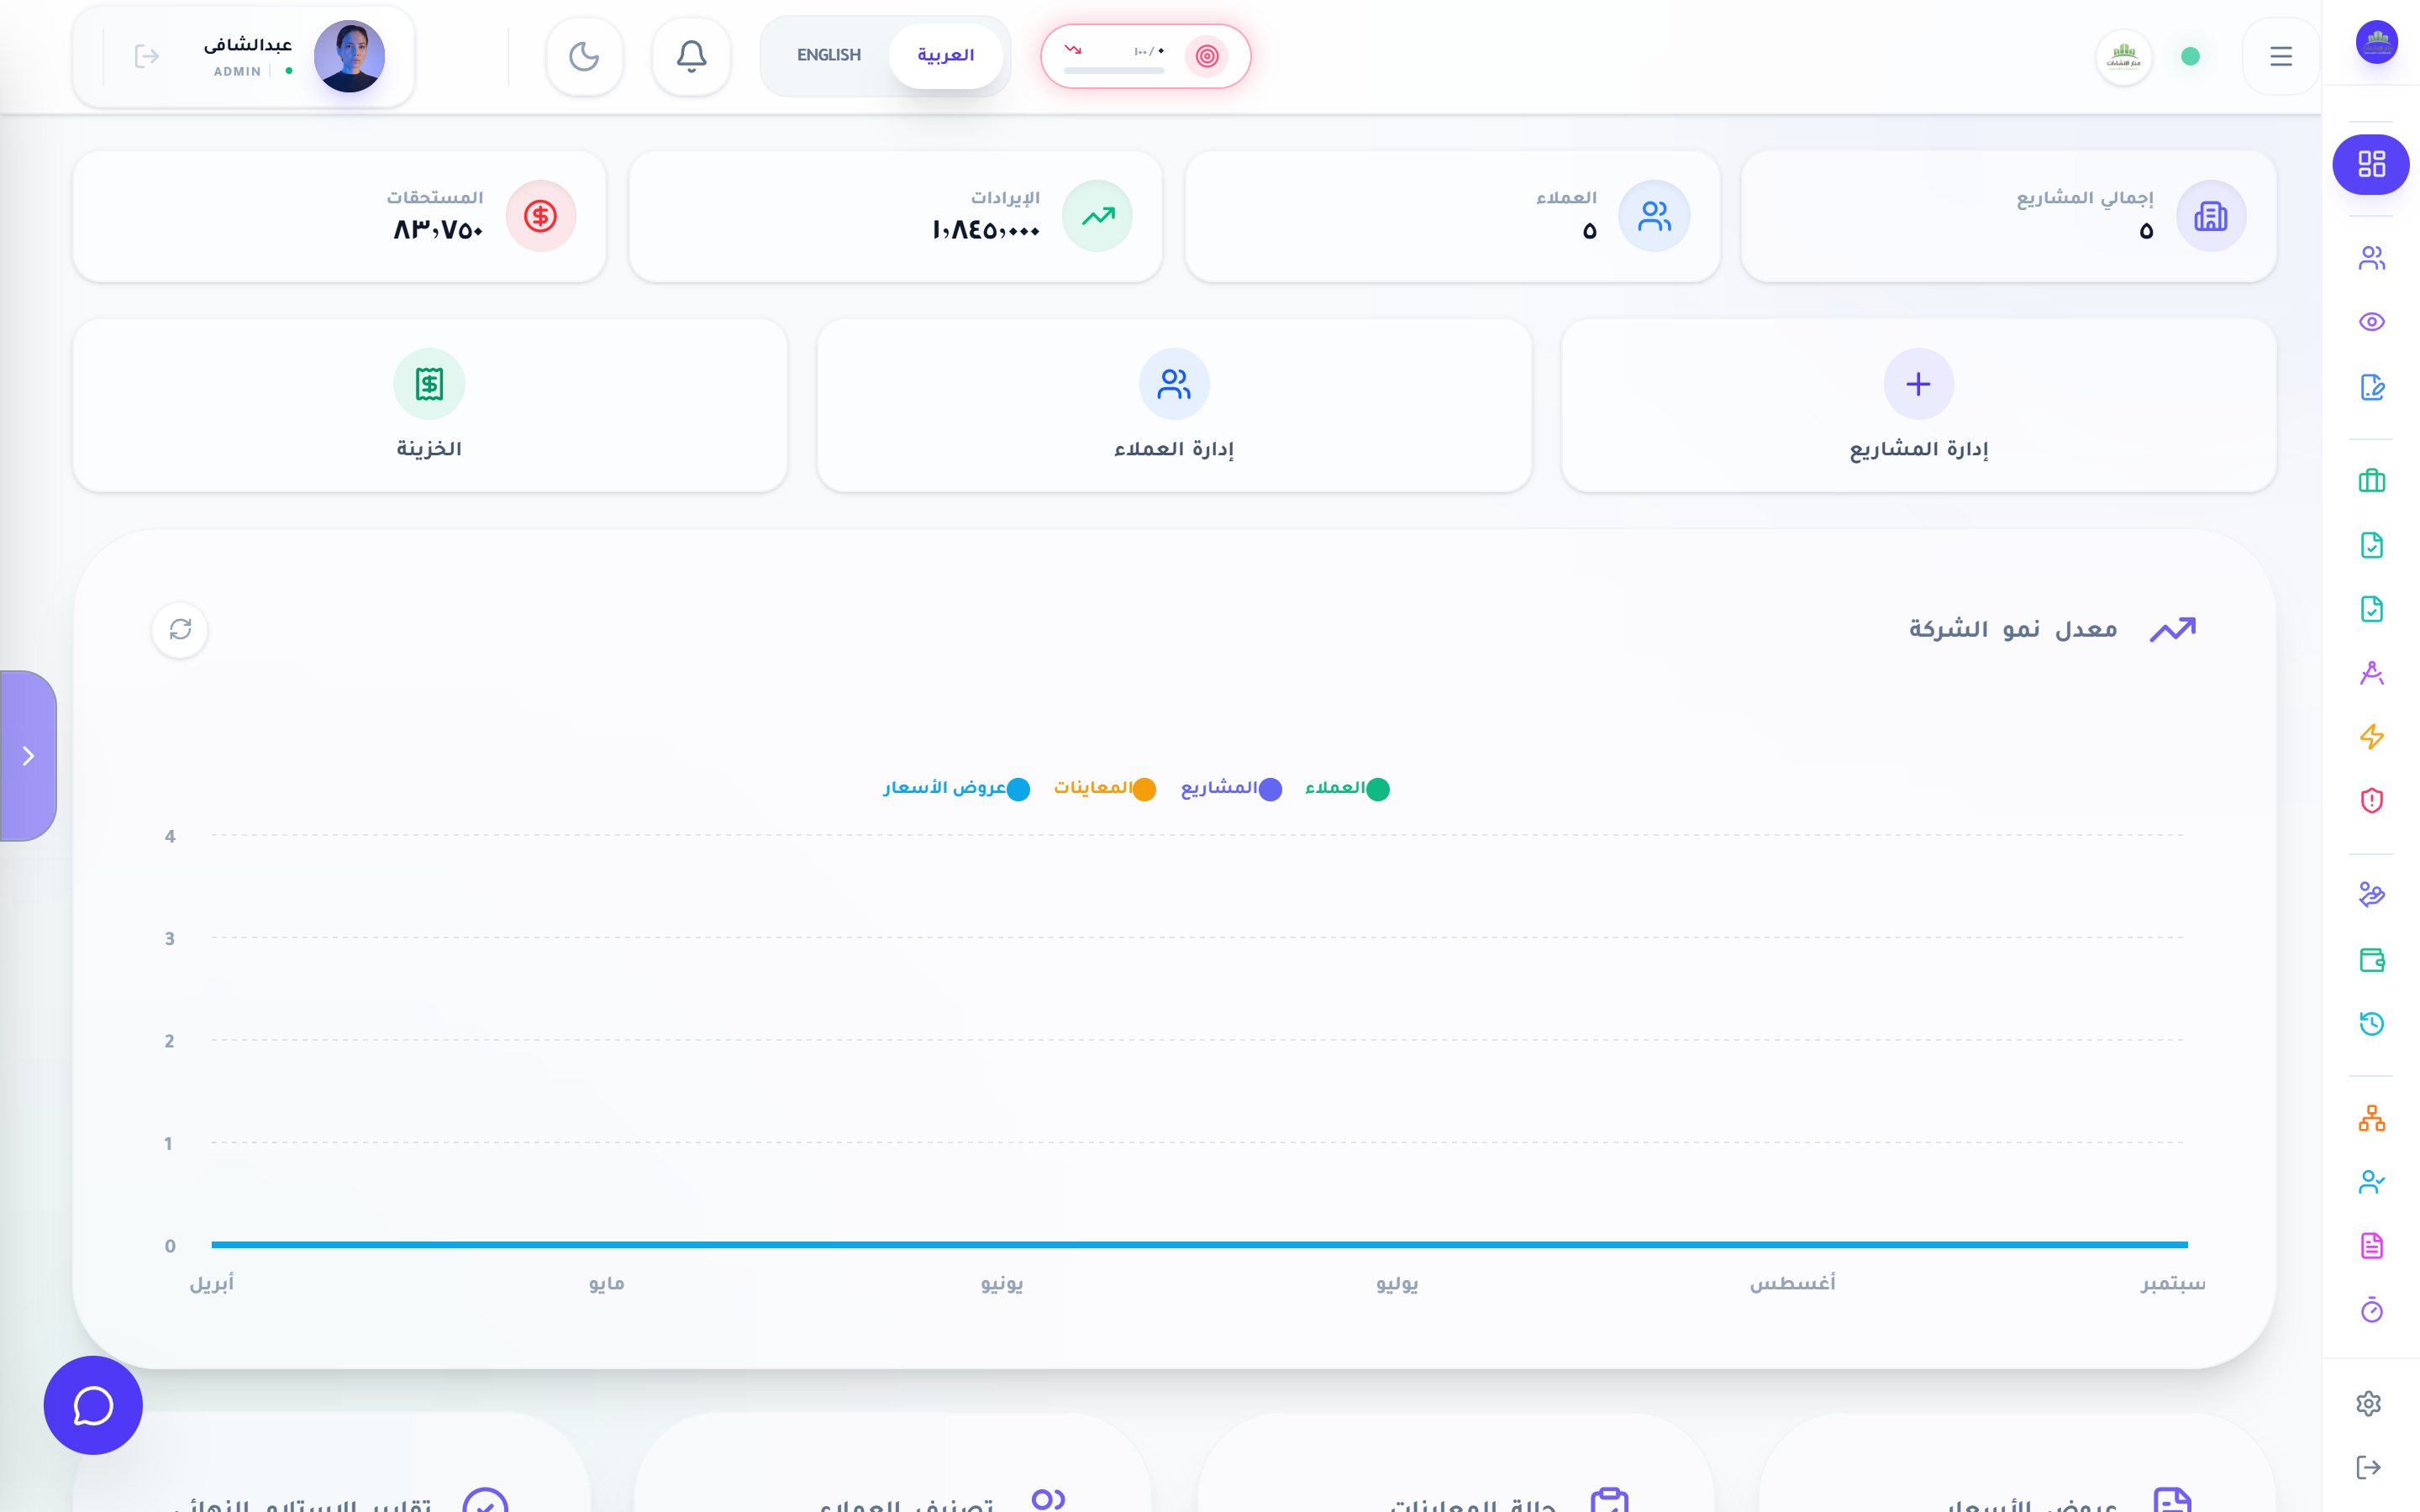Open the green briefcase icon in sidebar
Image resolution: width=2420 pixels, height=1512 pixels.
click(2371, 481)
